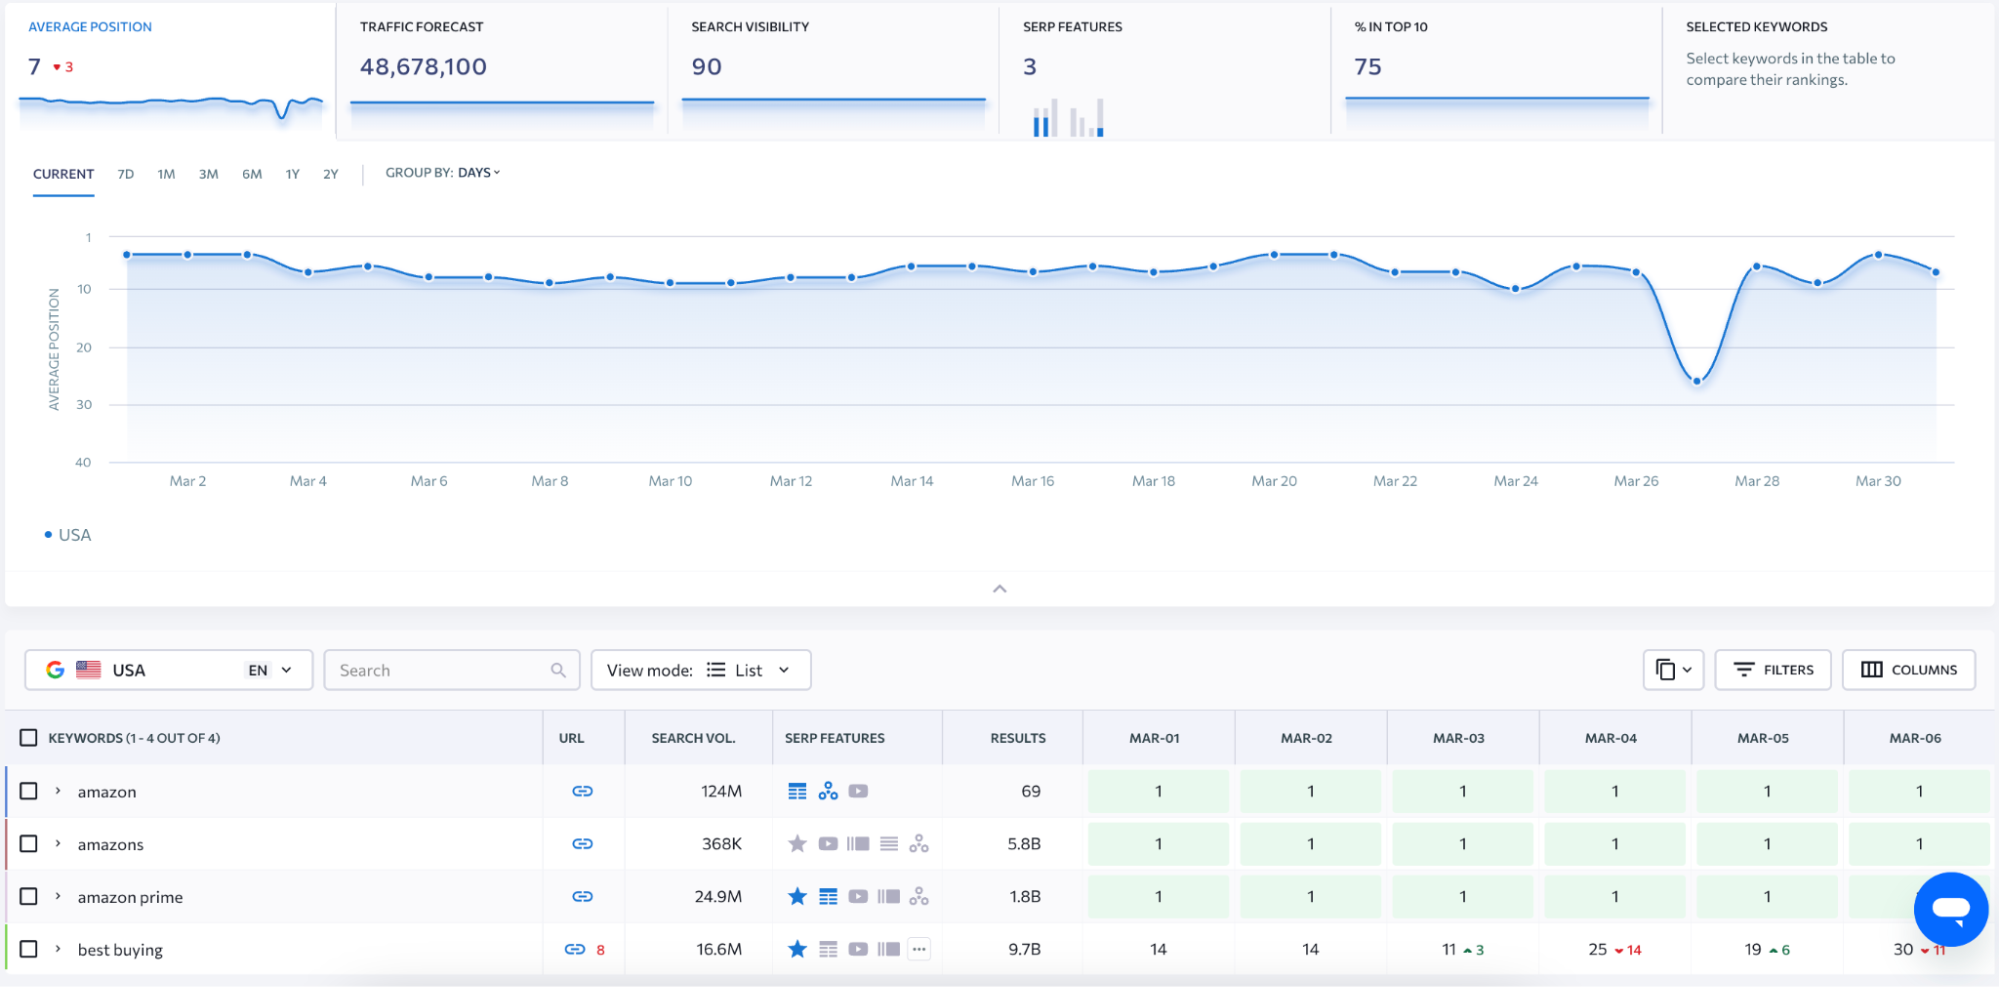Viewport: 1999px width, 987px height.
Task: Check the amazons keyword checkbox
Action: coord(29,844)
